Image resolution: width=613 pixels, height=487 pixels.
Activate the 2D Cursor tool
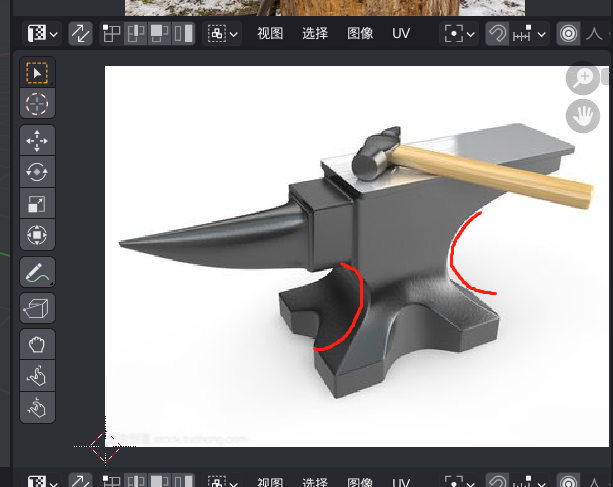[37, 104]
